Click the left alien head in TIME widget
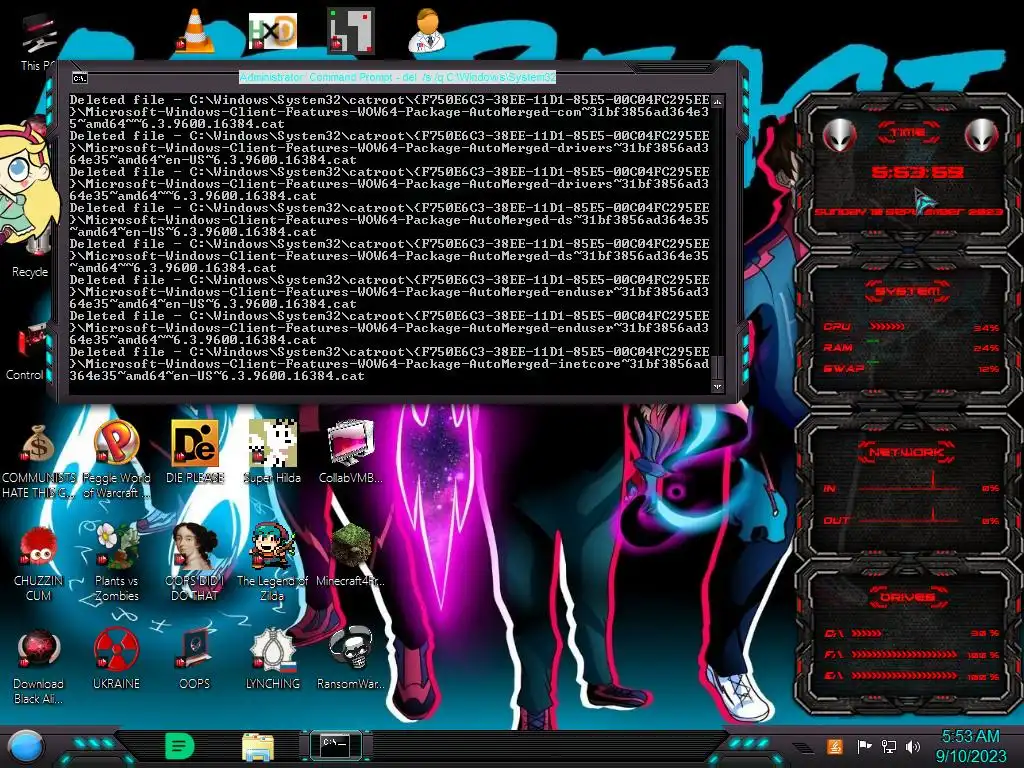The image size is (1024, 768). [839, 135]
